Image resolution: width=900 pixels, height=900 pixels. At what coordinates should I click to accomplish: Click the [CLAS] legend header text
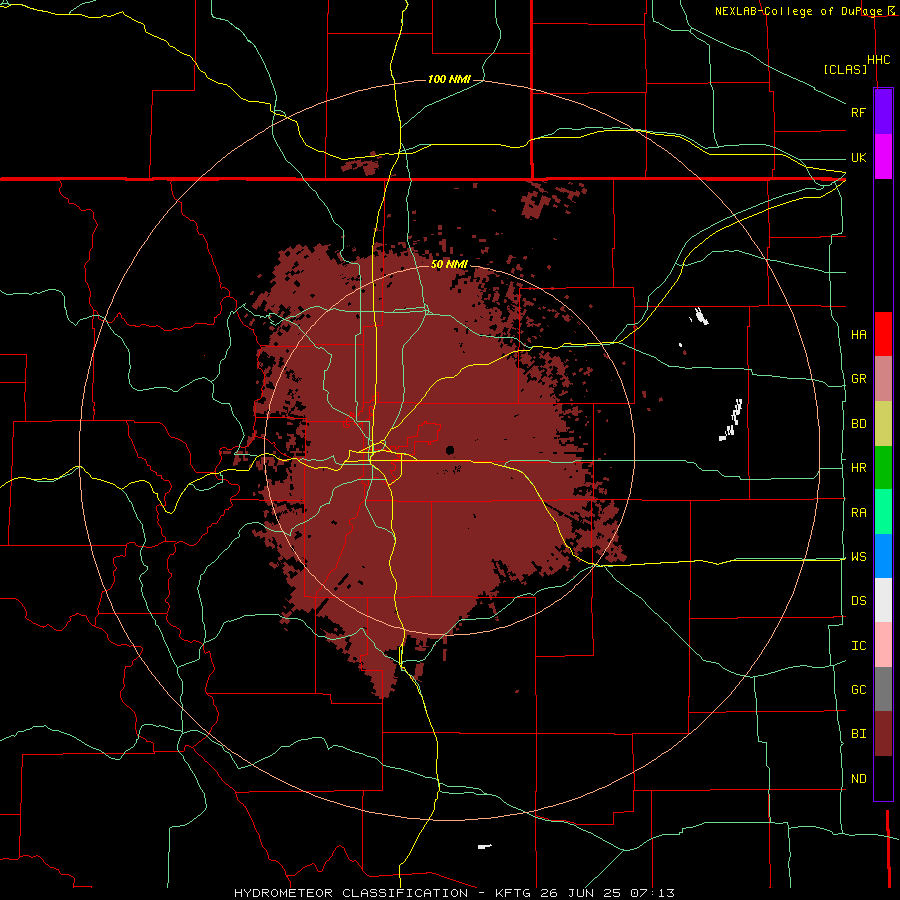tap(845, 69)
